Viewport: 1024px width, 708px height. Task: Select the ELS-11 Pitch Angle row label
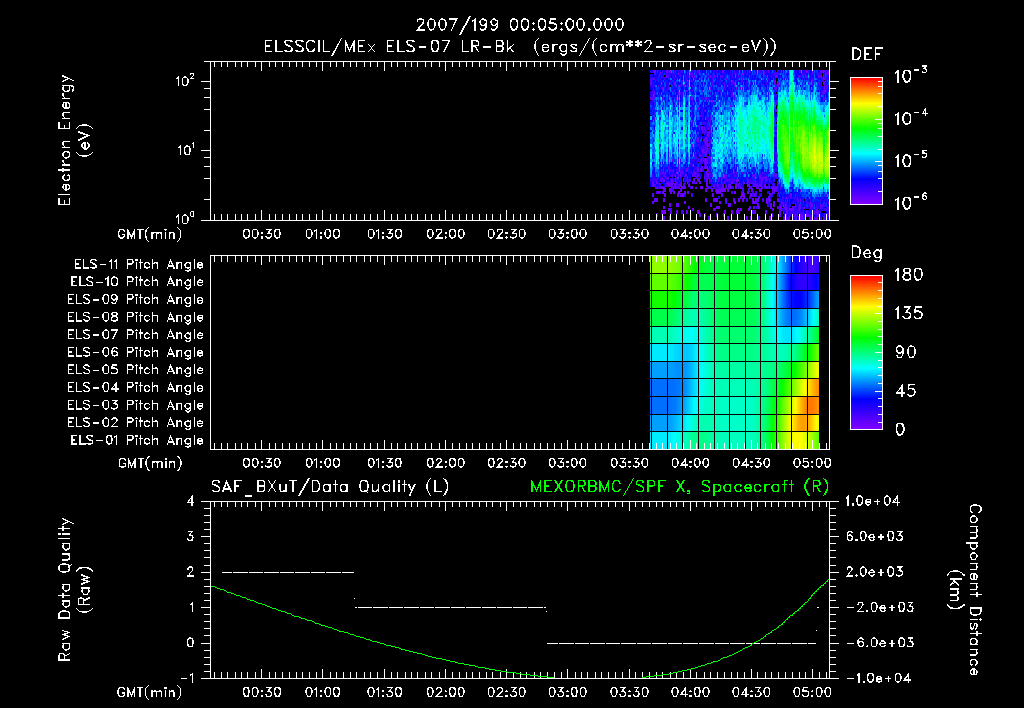pyautogui.click(x=138, y=265)
